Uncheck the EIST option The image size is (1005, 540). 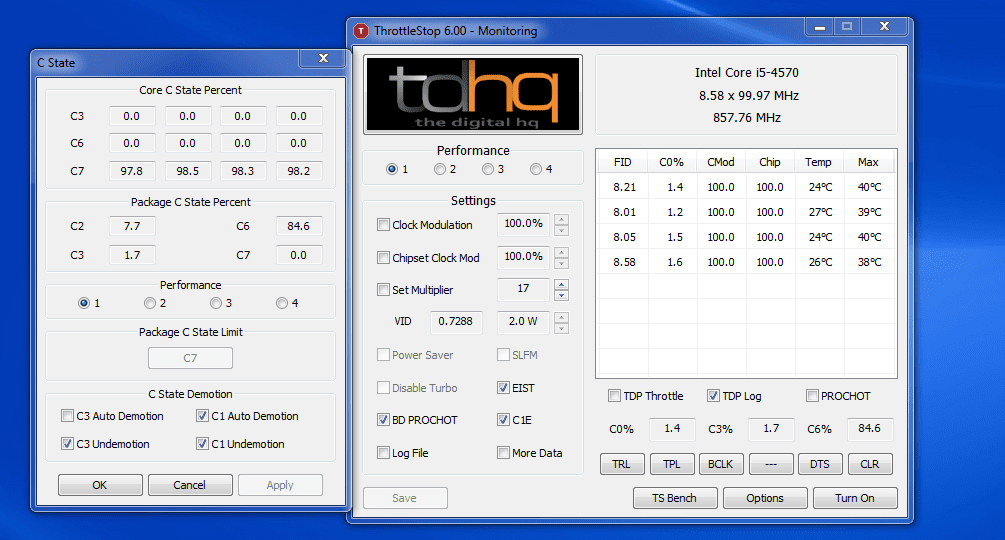coord(503,388)
